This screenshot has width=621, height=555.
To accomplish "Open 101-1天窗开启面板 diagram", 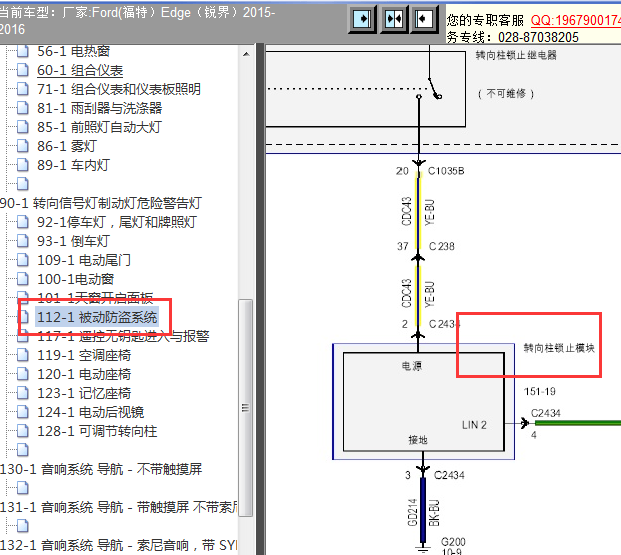I will [x=95, y=296].
